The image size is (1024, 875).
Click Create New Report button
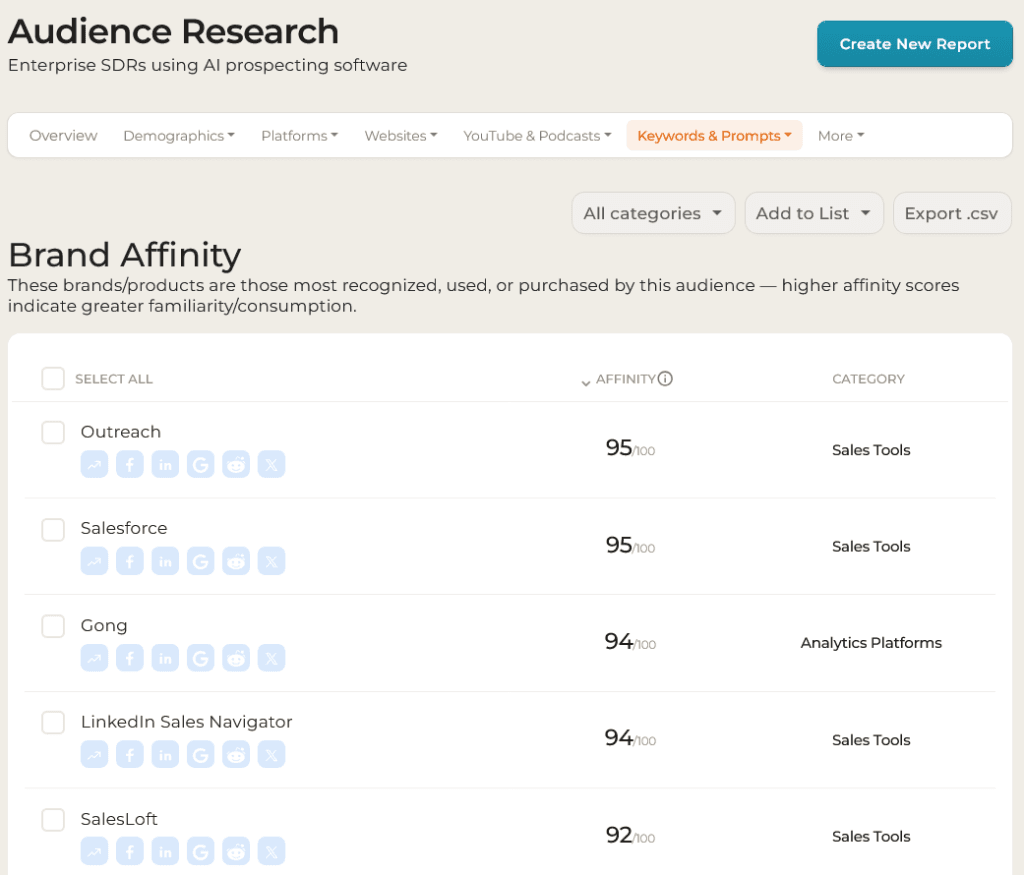914,44
